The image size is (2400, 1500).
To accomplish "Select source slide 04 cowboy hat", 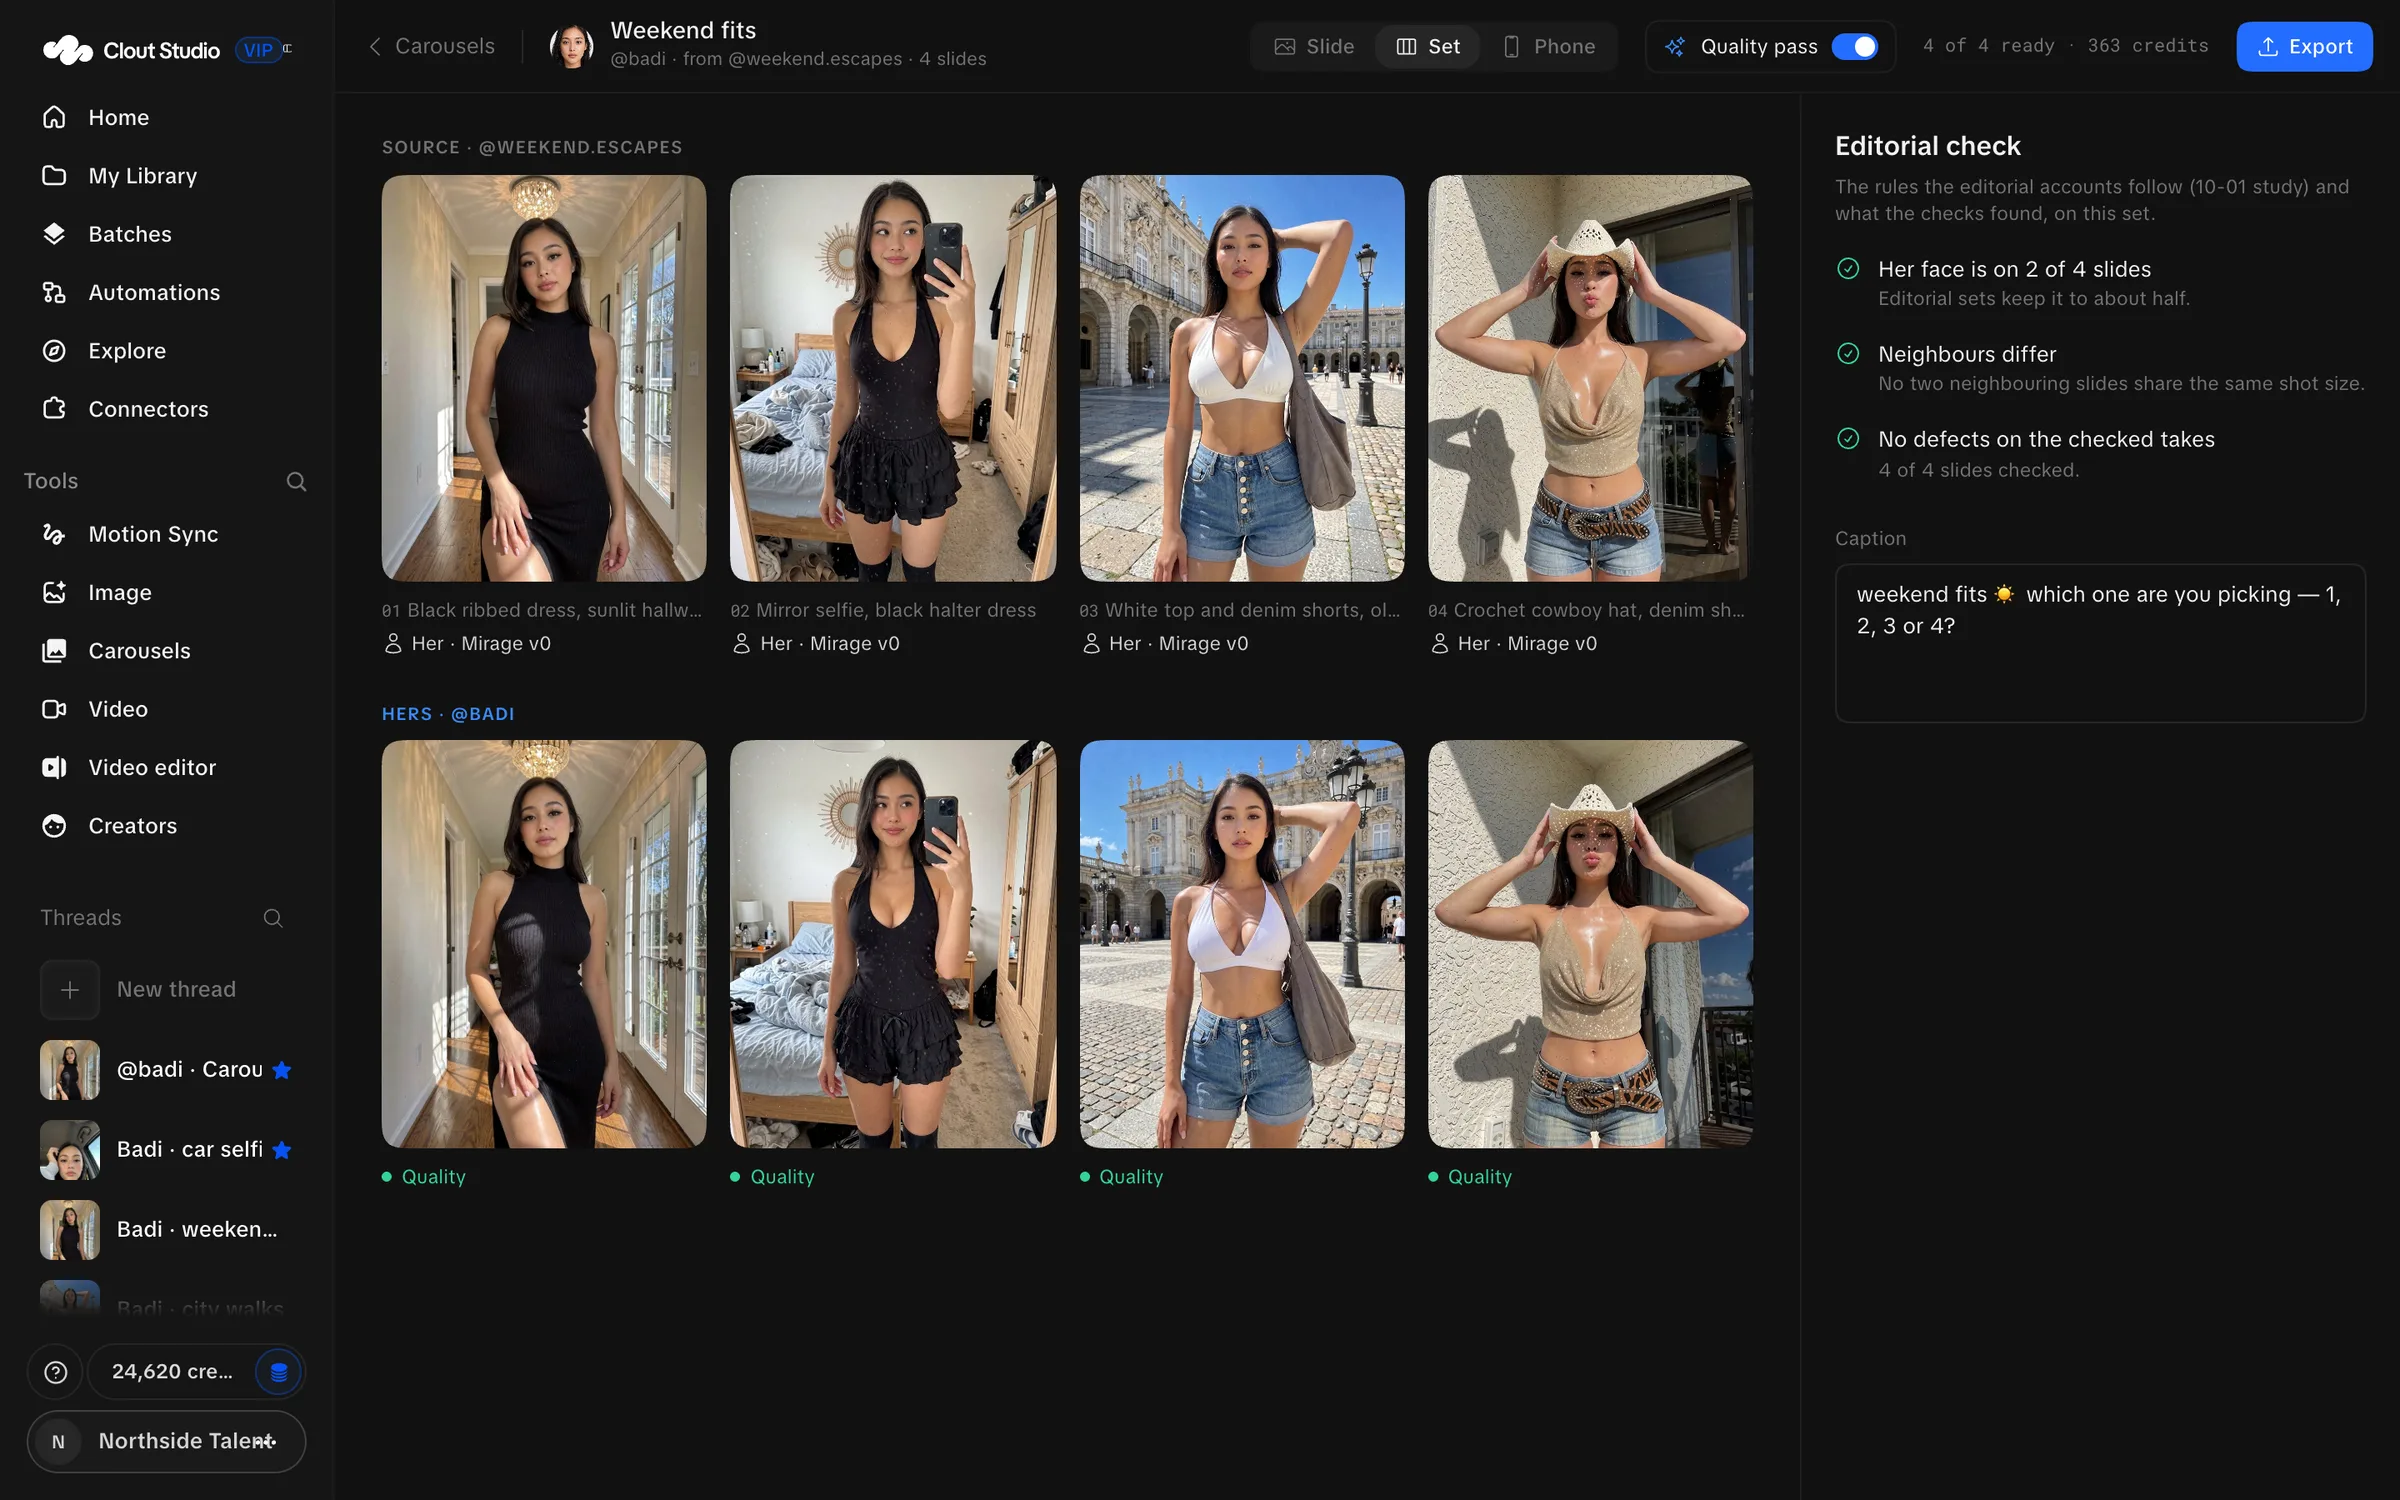I will pos(1590,378).
